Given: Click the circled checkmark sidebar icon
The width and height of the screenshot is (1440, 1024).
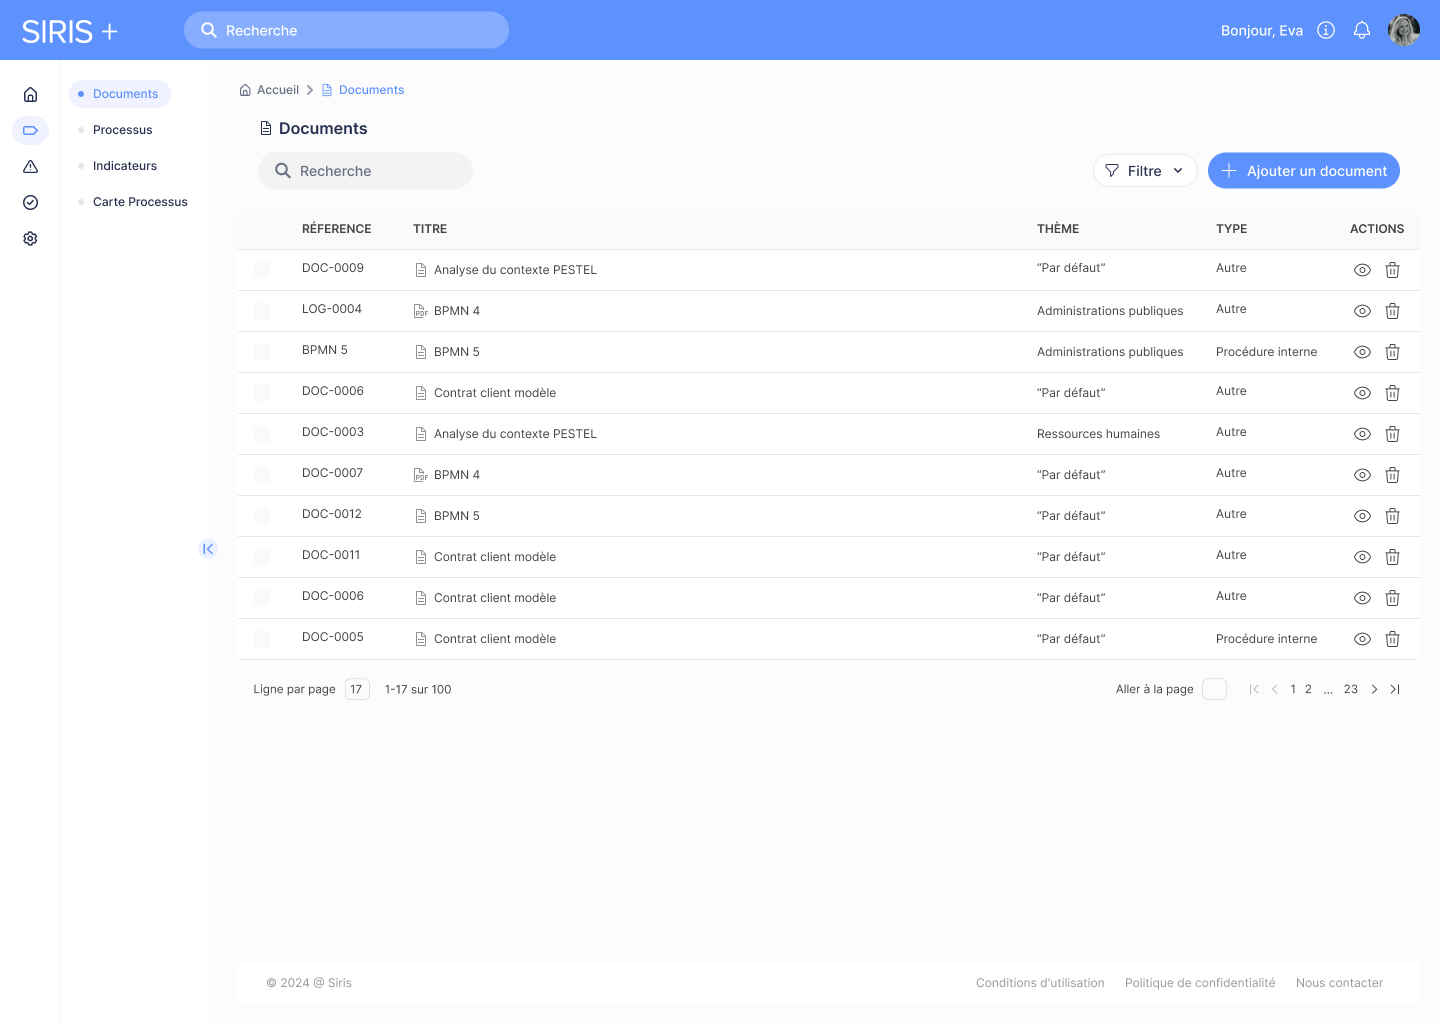Looking at the screenshot, I should 30,203.
